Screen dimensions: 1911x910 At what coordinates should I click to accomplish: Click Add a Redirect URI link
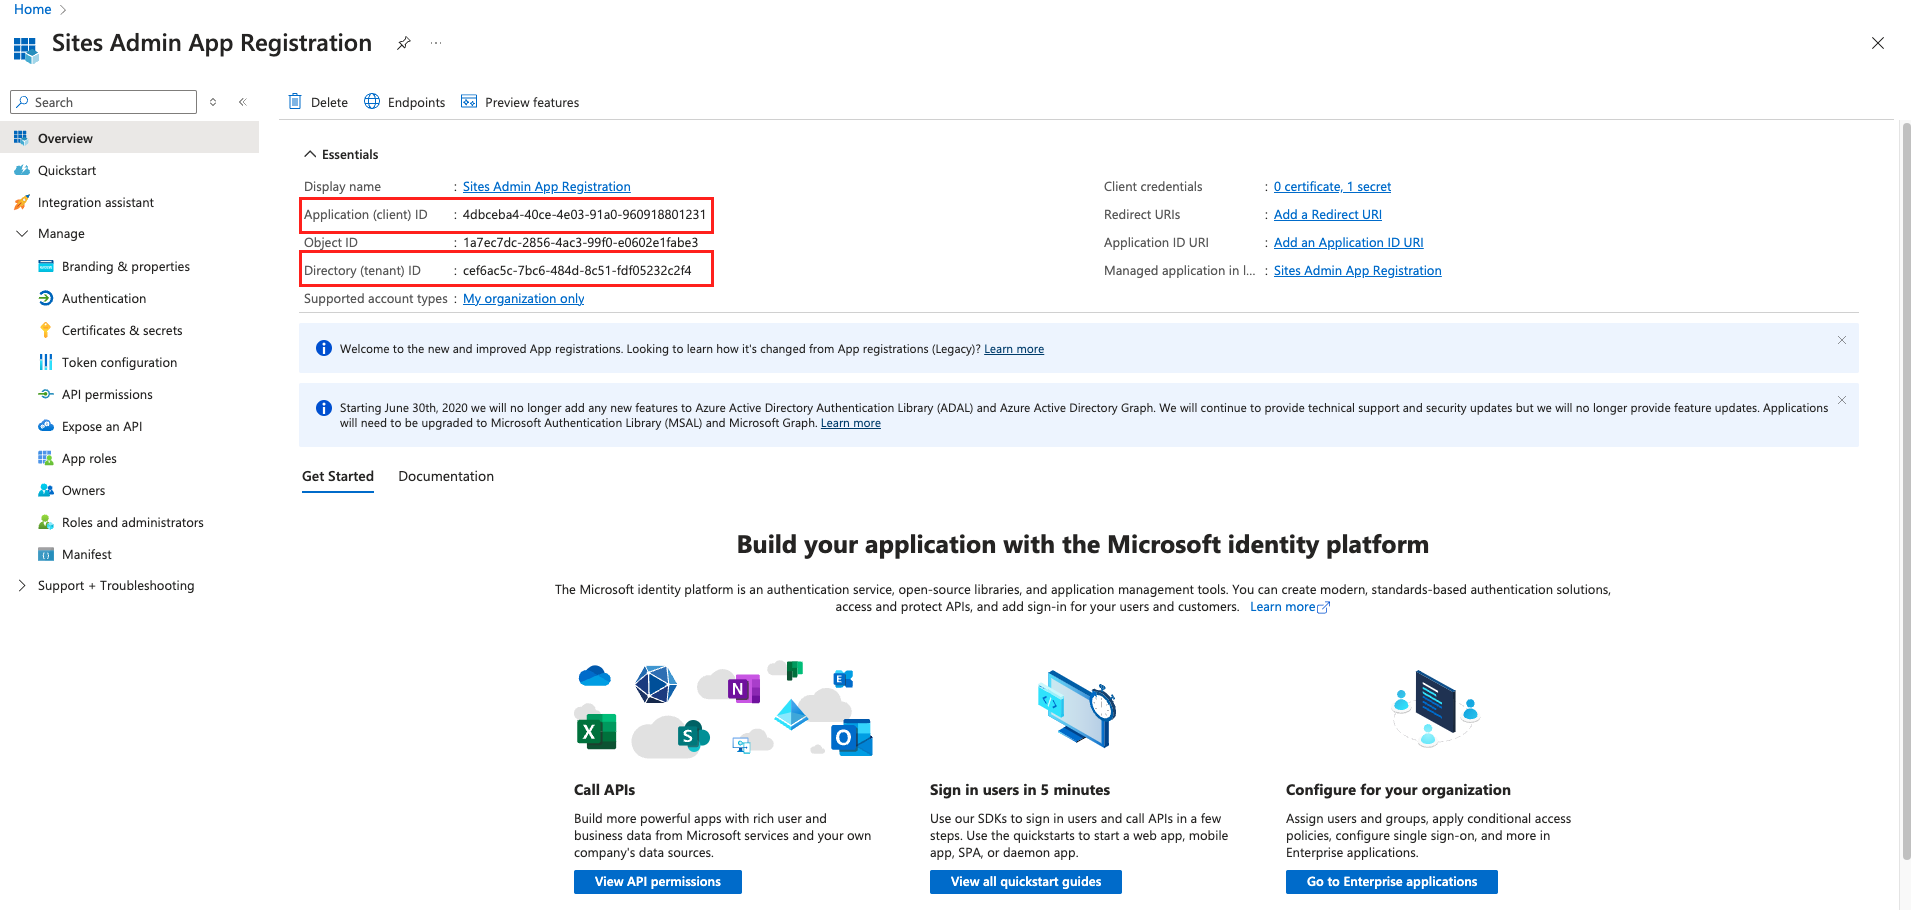click(1328, 214)
